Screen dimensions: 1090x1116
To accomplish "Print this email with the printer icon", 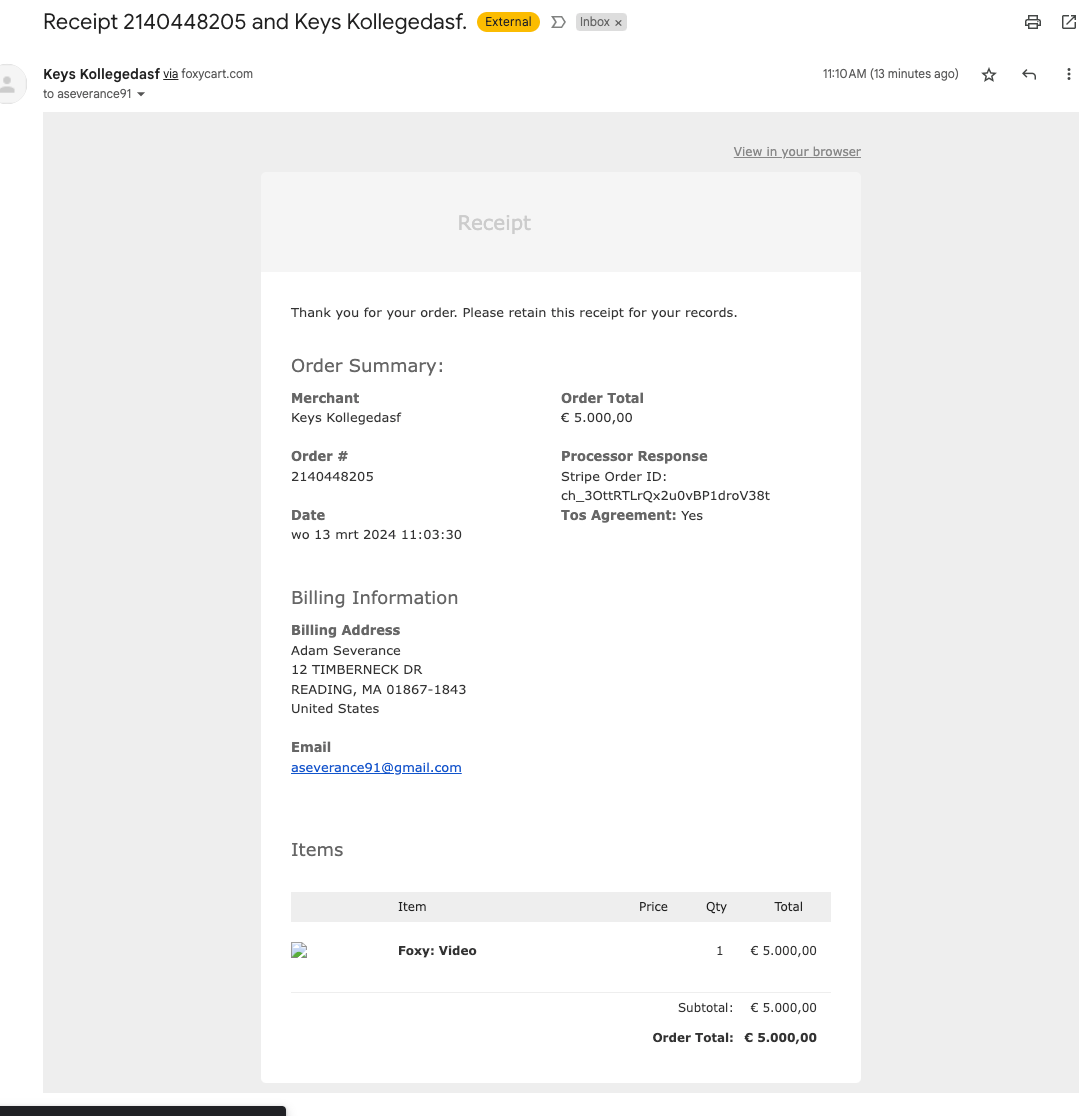I will (1032, 22).
